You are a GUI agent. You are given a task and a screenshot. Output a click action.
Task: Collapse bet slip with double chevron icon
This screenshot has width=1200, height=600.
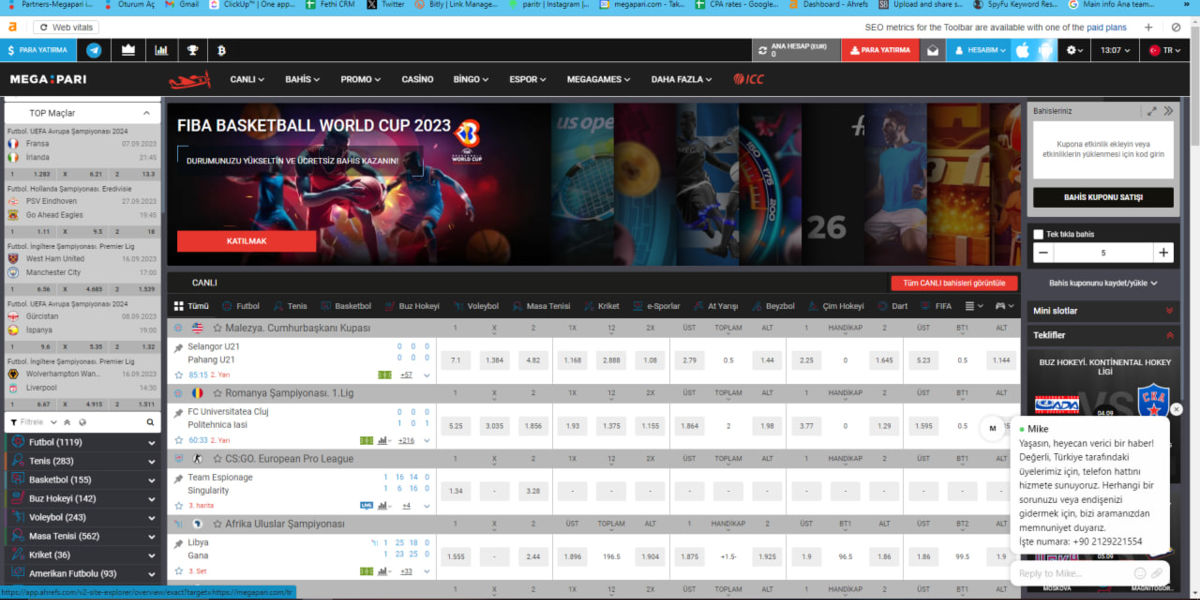coord(1169,111)
